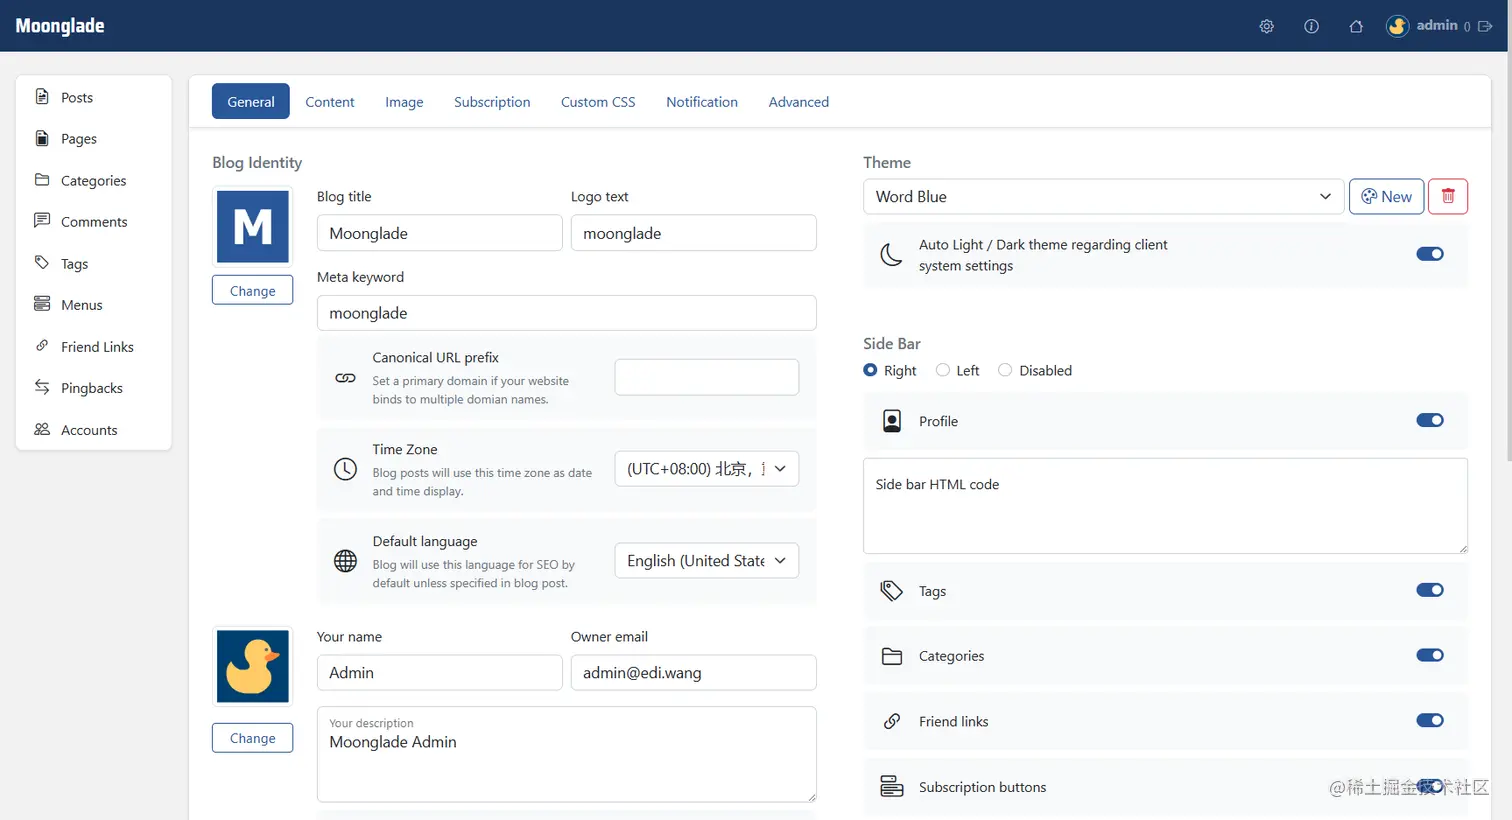Screen dimensions: 1512x820
Task: Click the Owner email input field
Action: 694,673
